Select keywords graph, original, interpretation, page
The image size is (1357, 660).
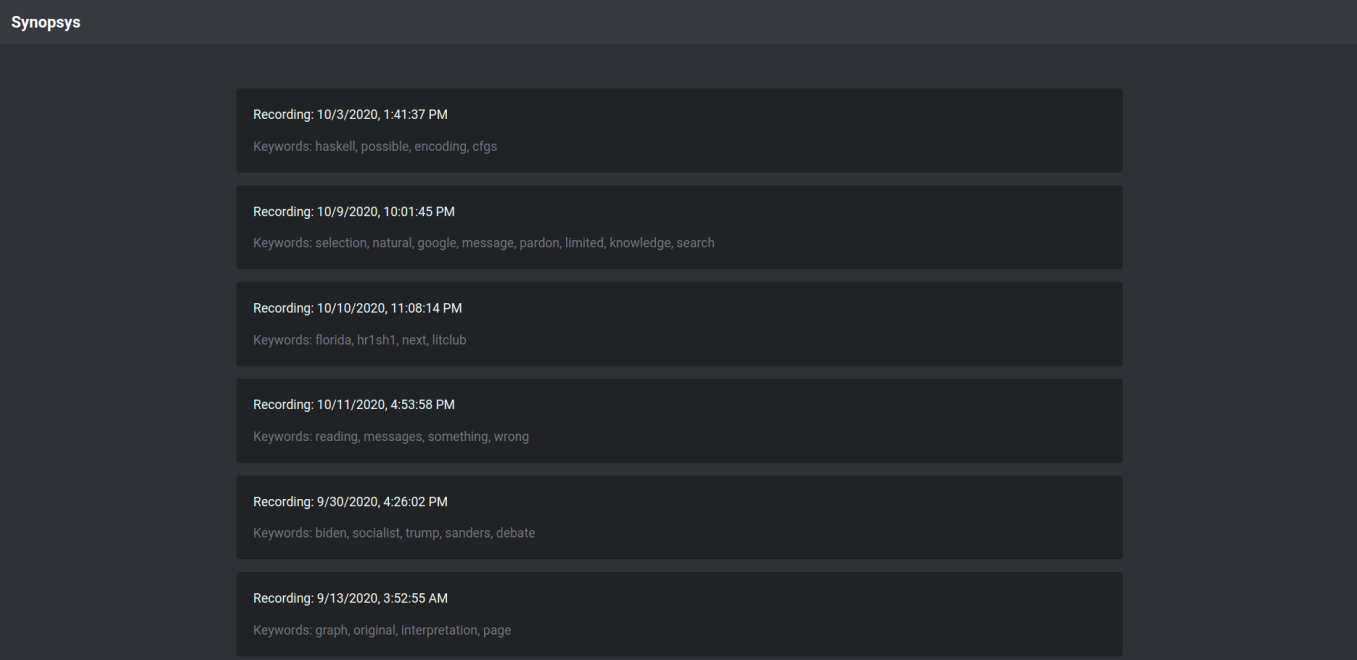(382, 630)
